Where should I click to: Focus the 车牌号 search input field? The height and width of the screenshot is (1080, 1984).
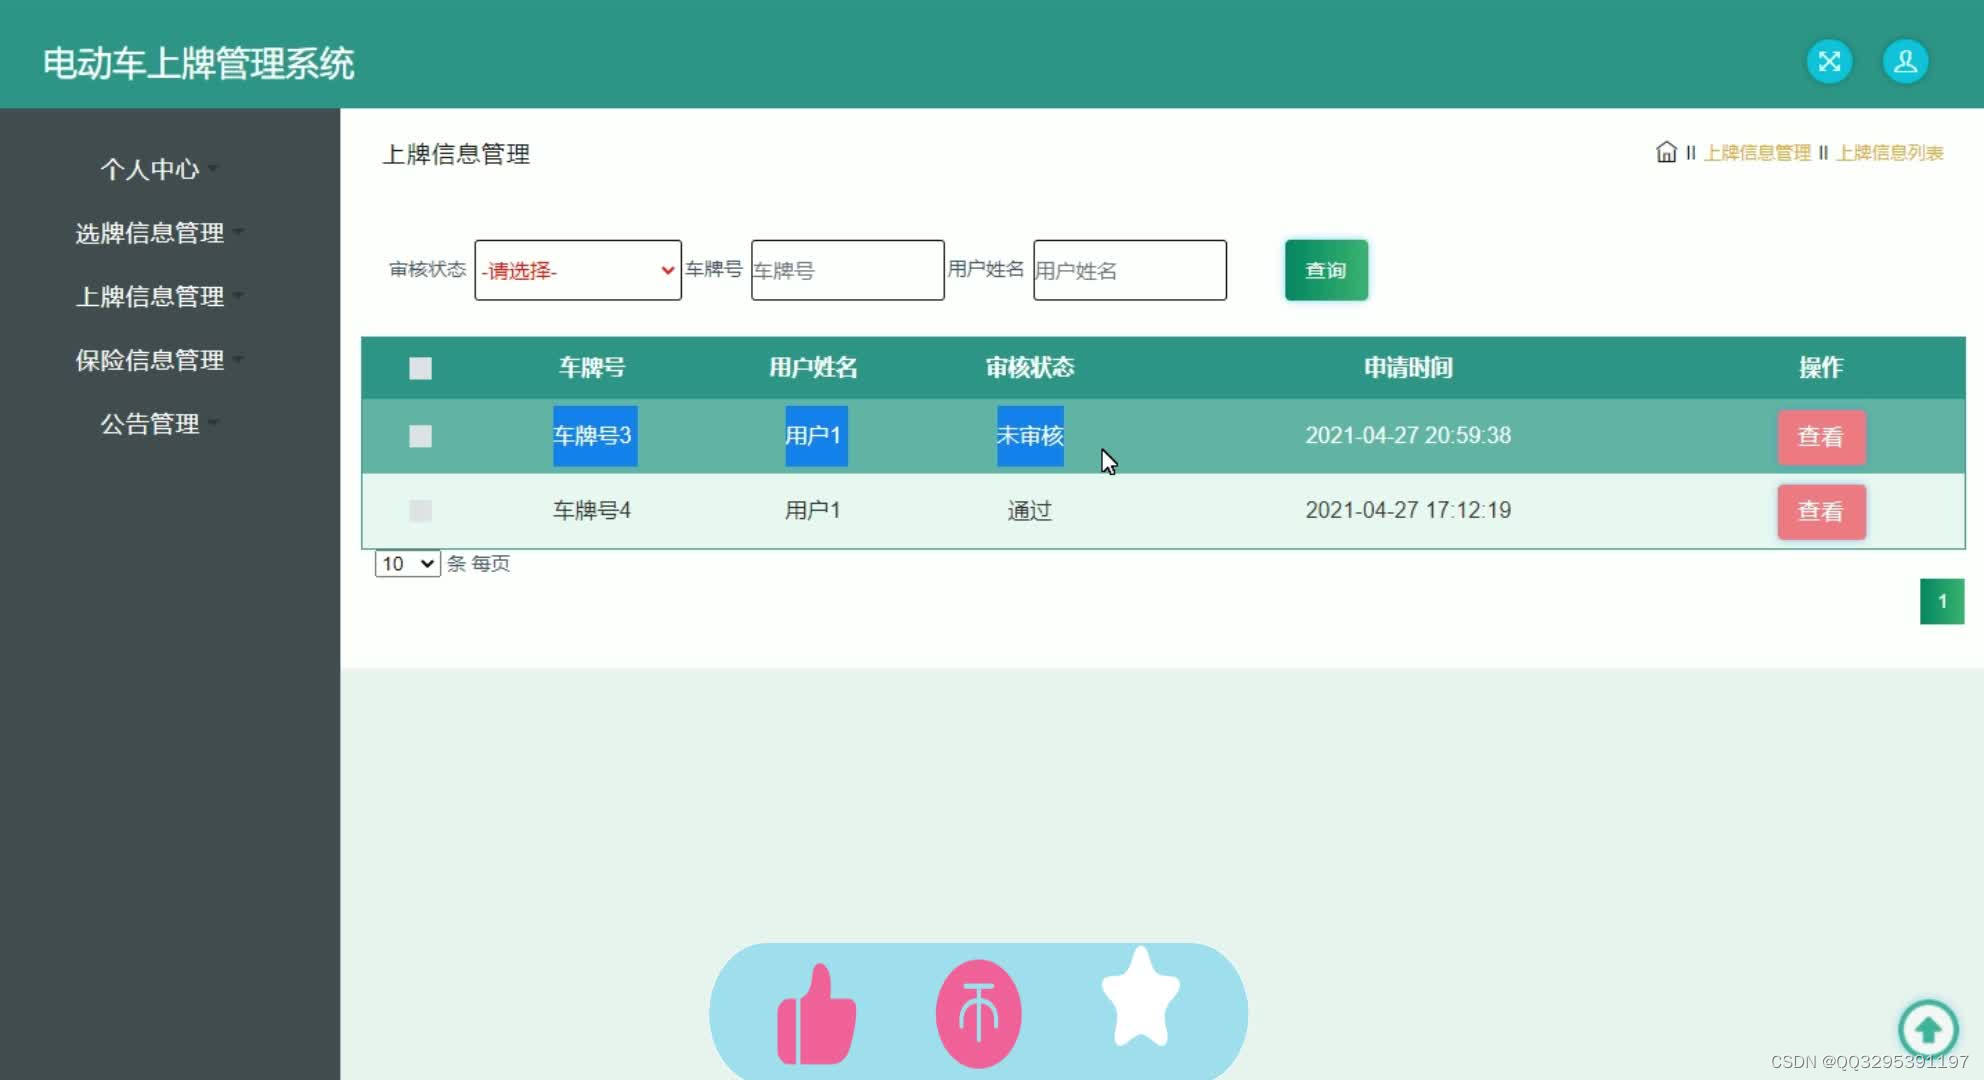(848, 270)
